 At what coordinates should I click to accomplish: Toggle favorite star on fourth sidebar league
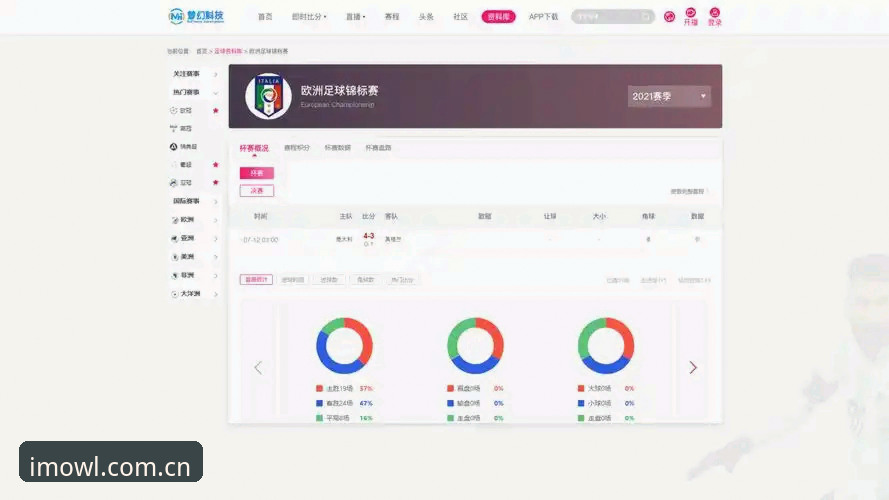[x=215, y=164]
